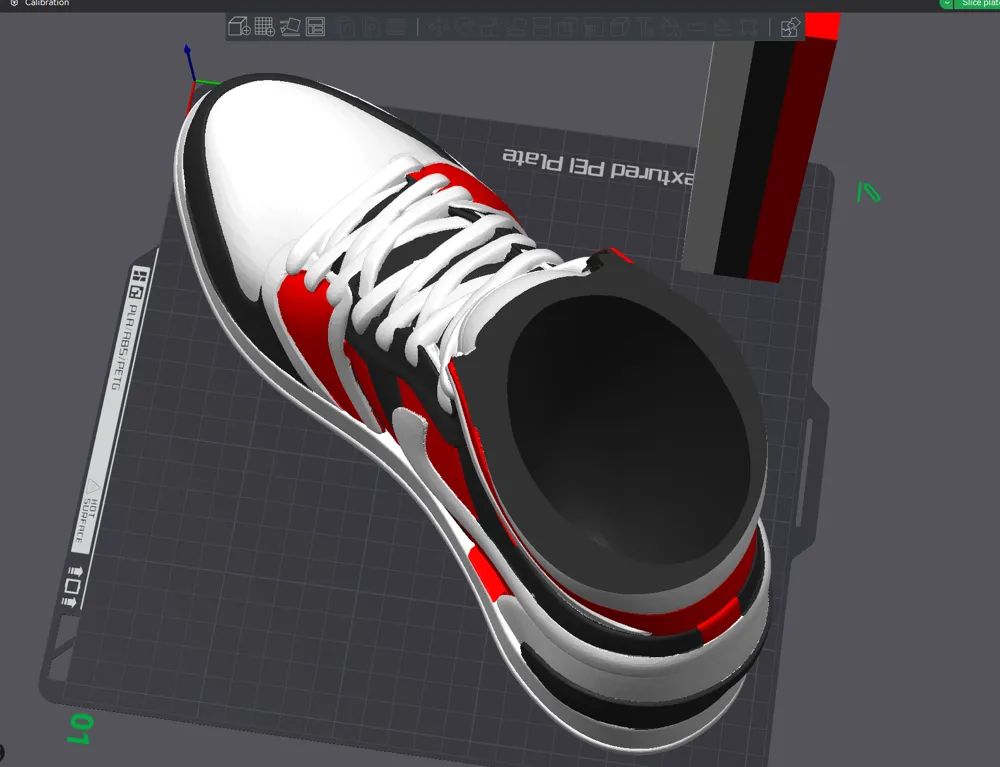The width and height of the screenshot is (1000, 767).
Task: Add a new plate with grid icon
Action: coord(265,27)
